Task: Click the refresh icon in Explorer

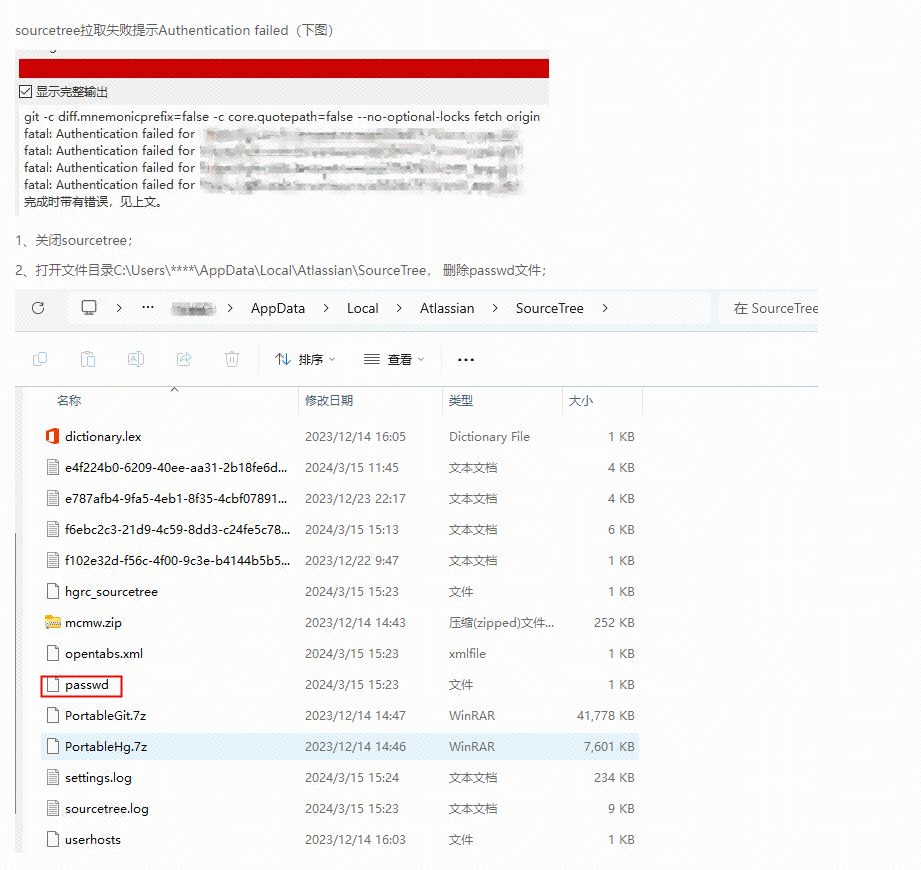Action: (38, 308)
